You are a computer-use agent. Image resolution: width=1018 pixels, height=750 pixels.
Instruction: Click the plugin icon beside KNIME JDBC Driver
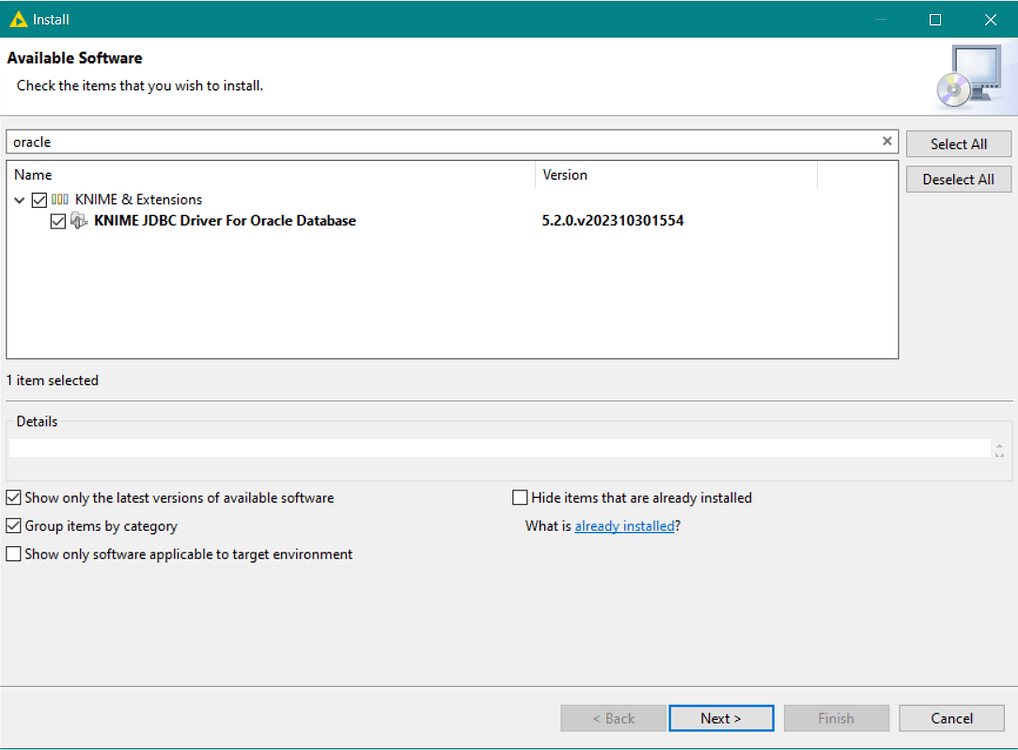pos(78,221)
